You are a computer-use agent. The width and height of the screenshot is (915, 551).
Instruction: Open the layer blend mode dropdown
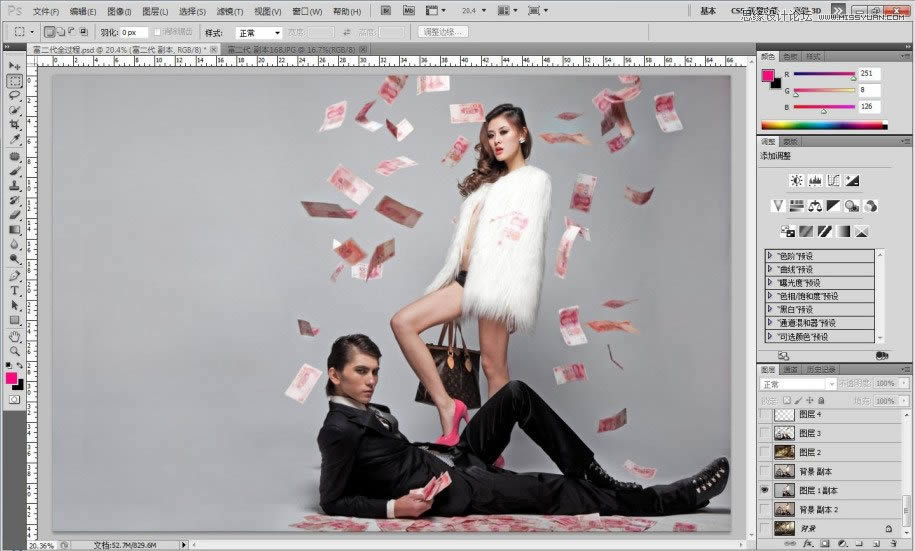point(798,384)
